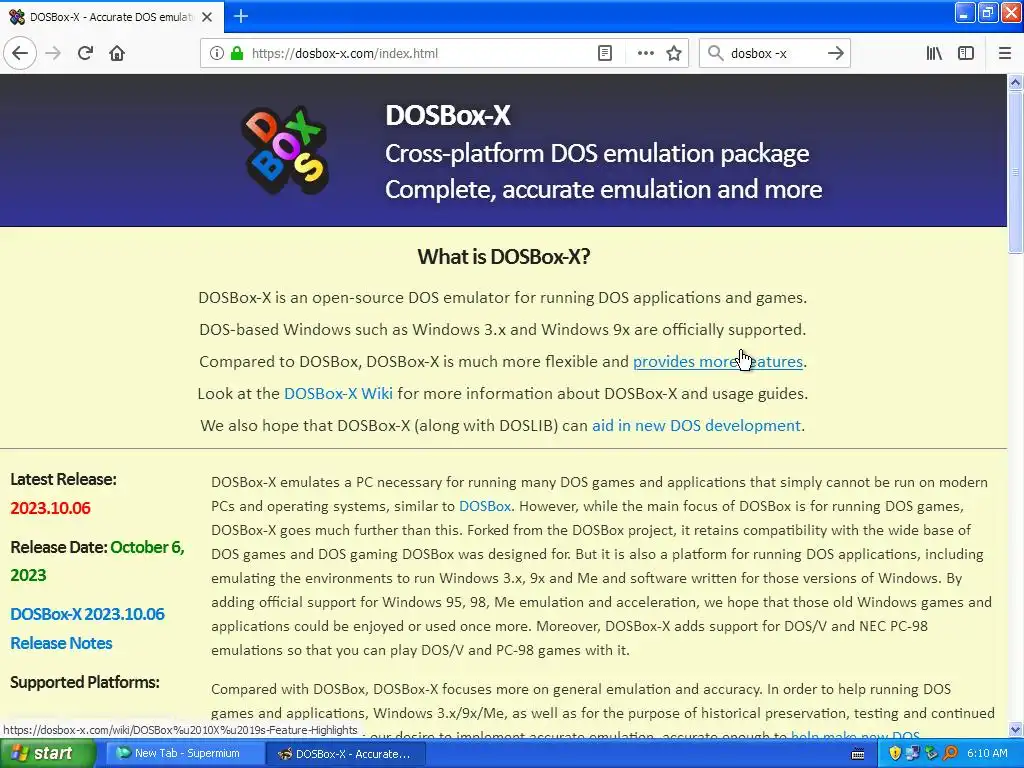Open the DOSBox link in the paragraph

(485, 506)
